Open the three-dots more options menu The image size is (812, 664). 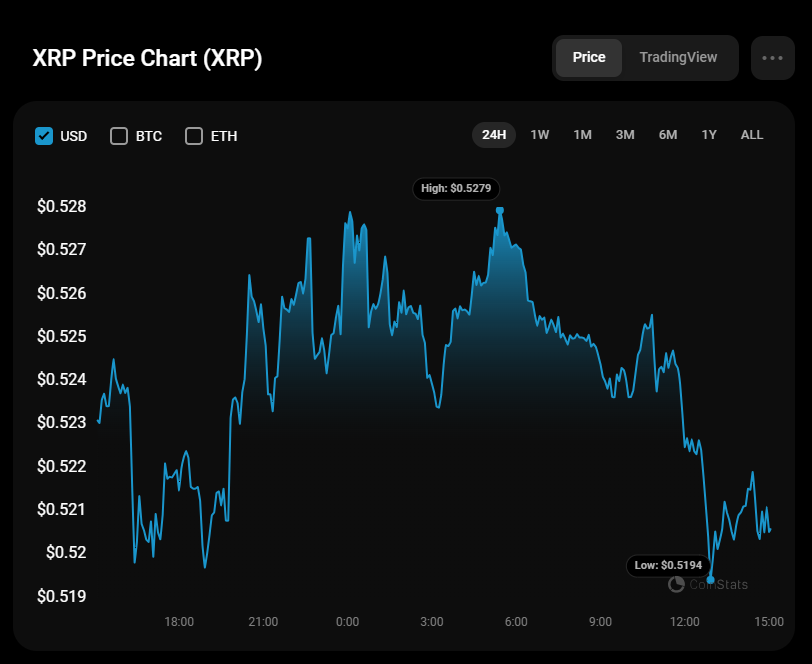click(x=772, y=58)
